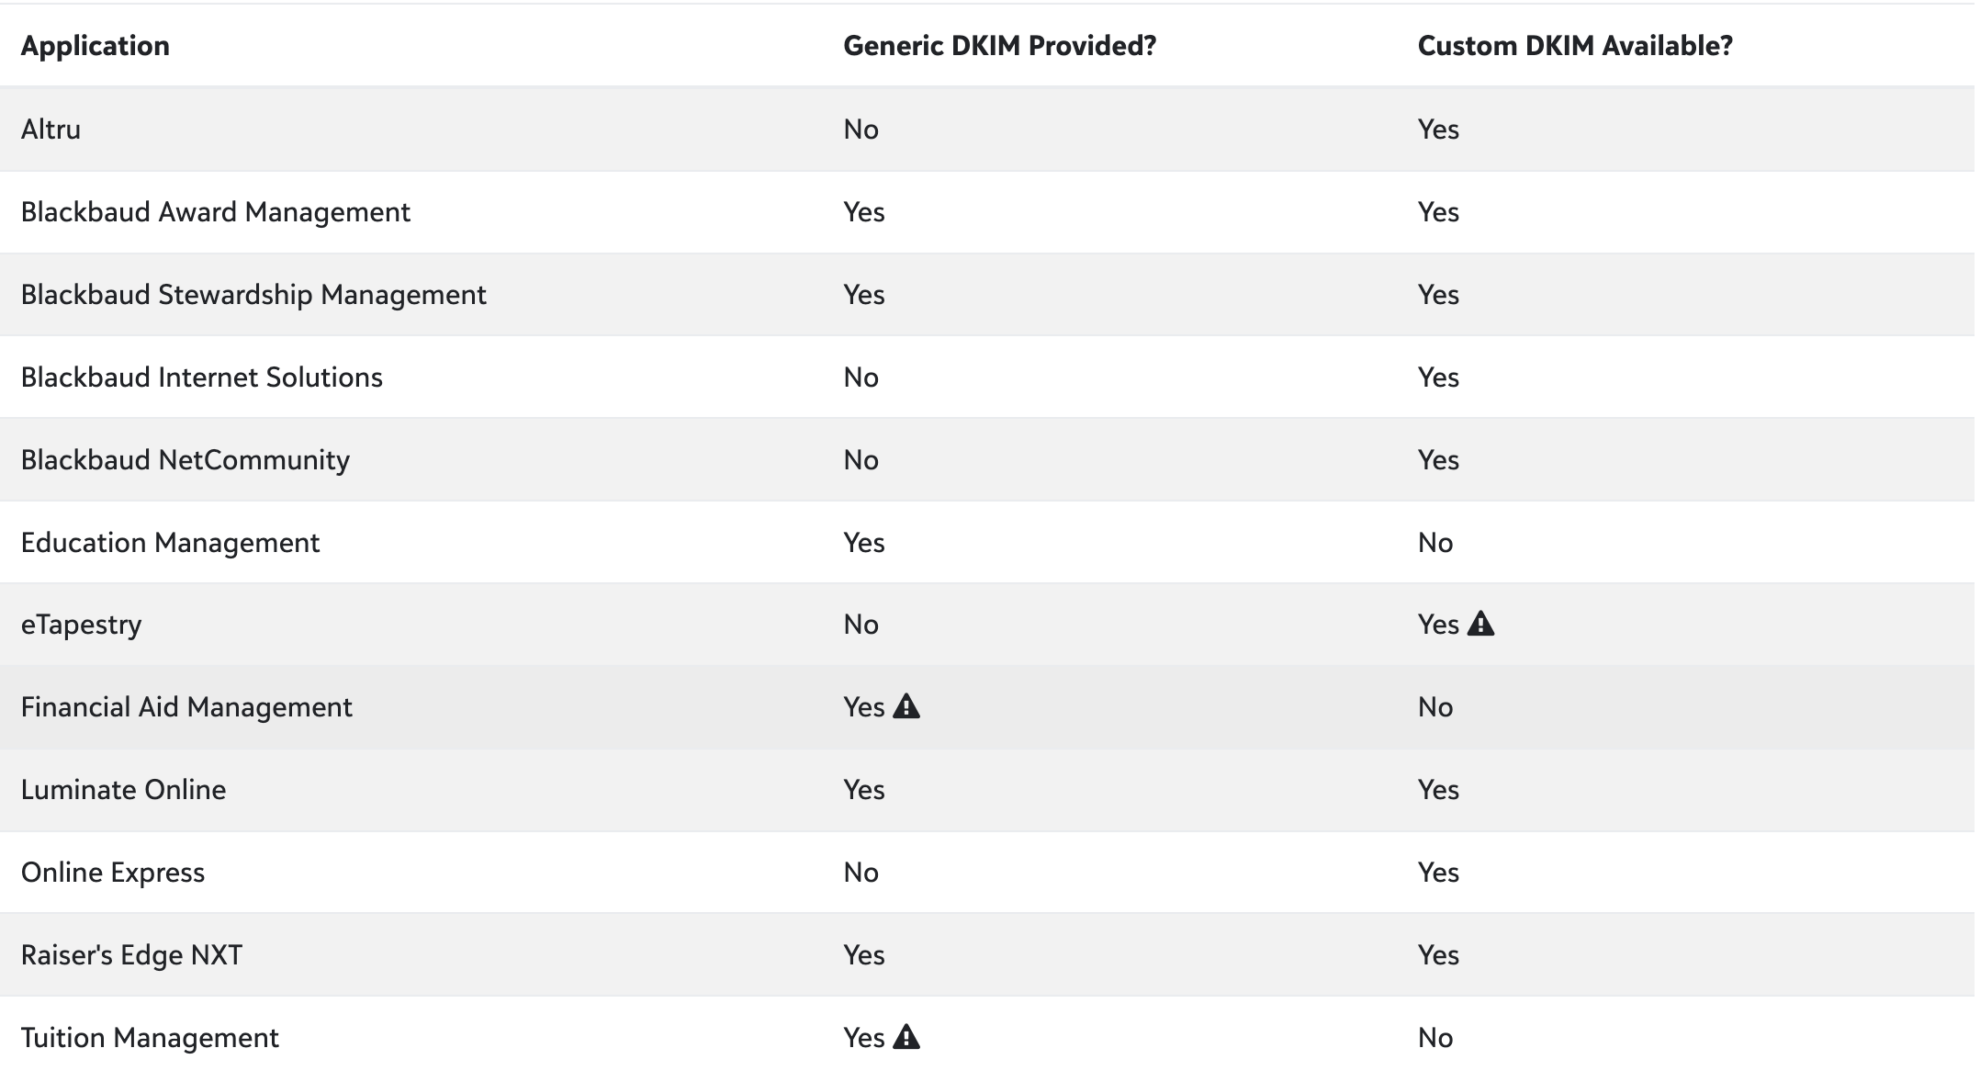Click the Raiser's Edge NXT cell

tap(131, 955)
